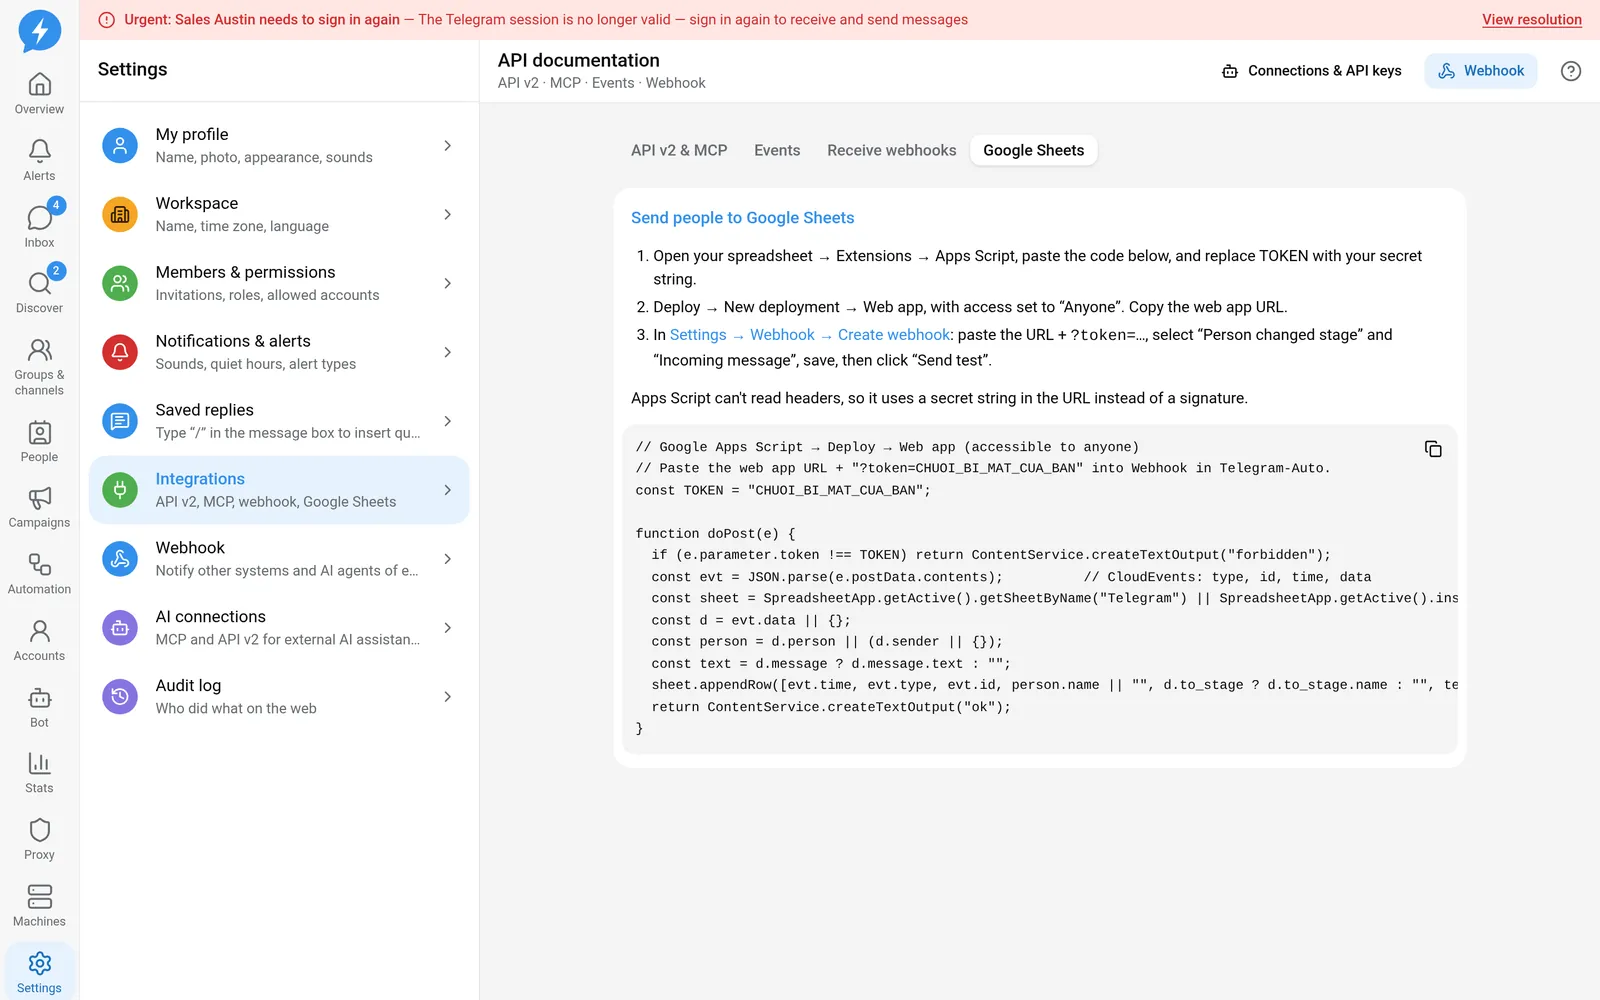The height and width of the screenshot is (1000, 1600).
Task: Open the Stats chart icon
Action: pos(39,774)
